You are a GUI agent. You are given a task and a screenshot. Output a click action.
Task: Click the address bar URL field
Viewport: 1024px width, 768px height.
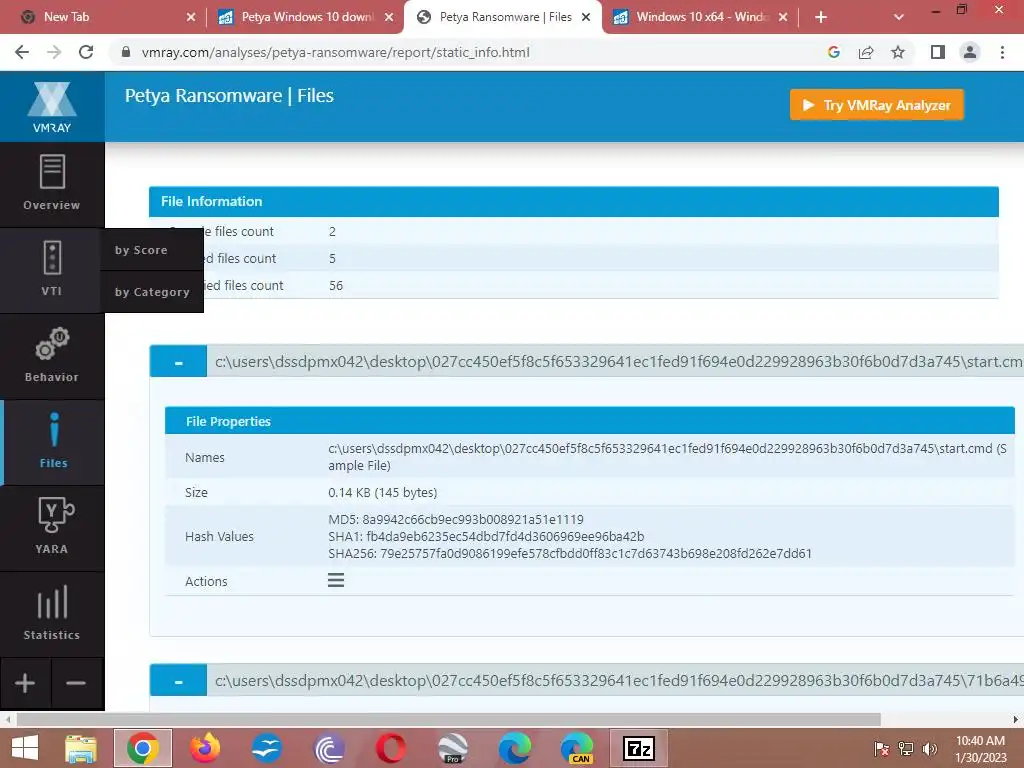click(x=470, y=52)
